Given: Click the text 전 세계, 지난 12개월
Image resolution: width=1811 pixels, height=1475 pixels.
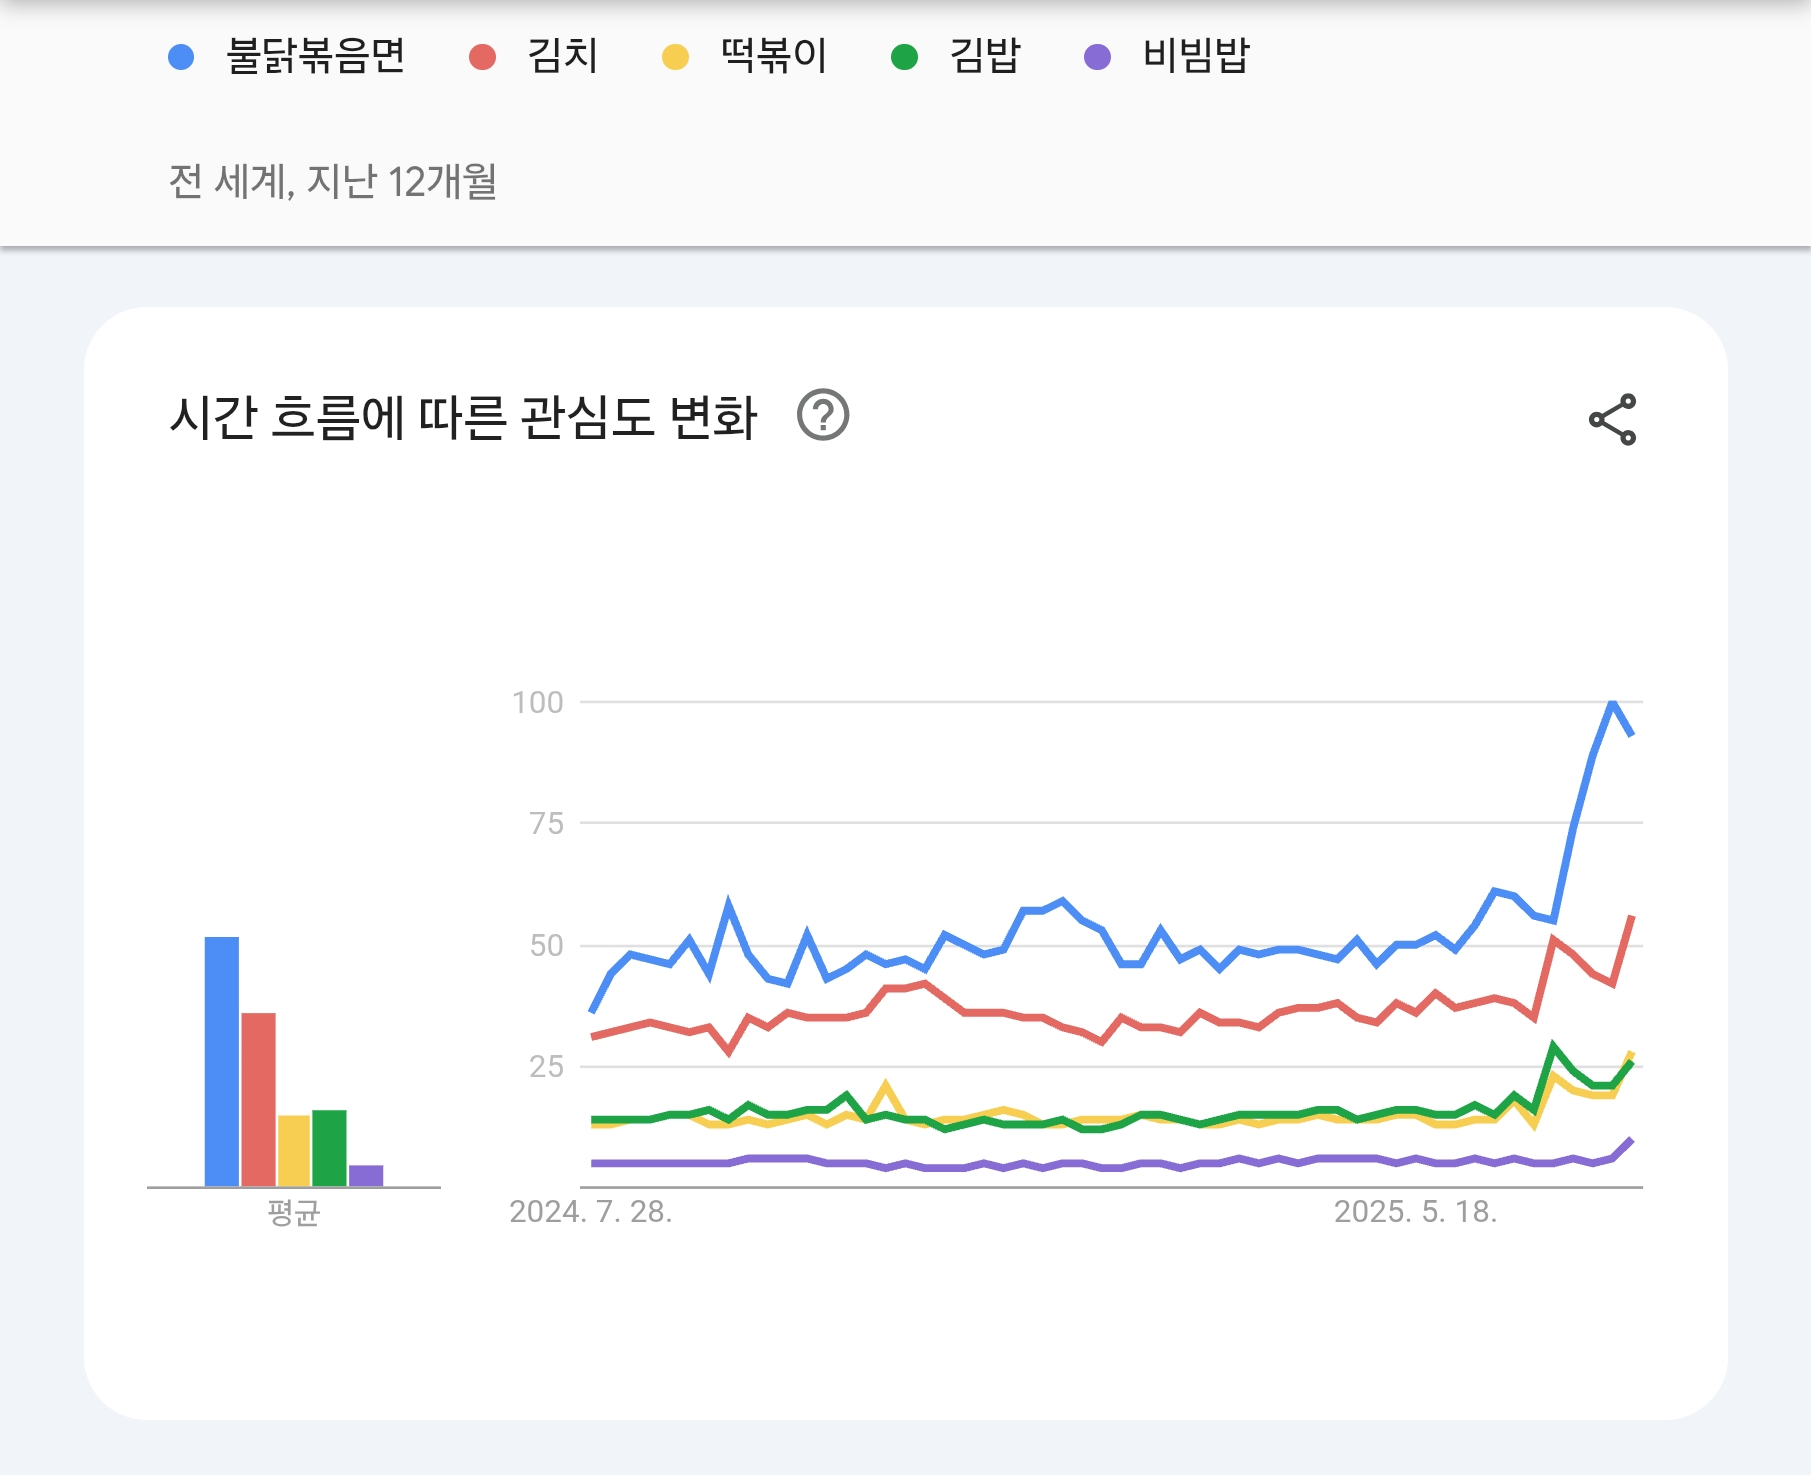Looking at the screenshot, I should [333, 181].
